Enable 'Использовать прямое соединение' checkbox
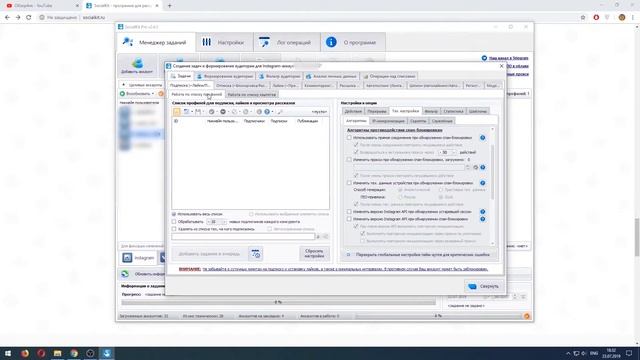Screen dimensions: 640x360 349,138
